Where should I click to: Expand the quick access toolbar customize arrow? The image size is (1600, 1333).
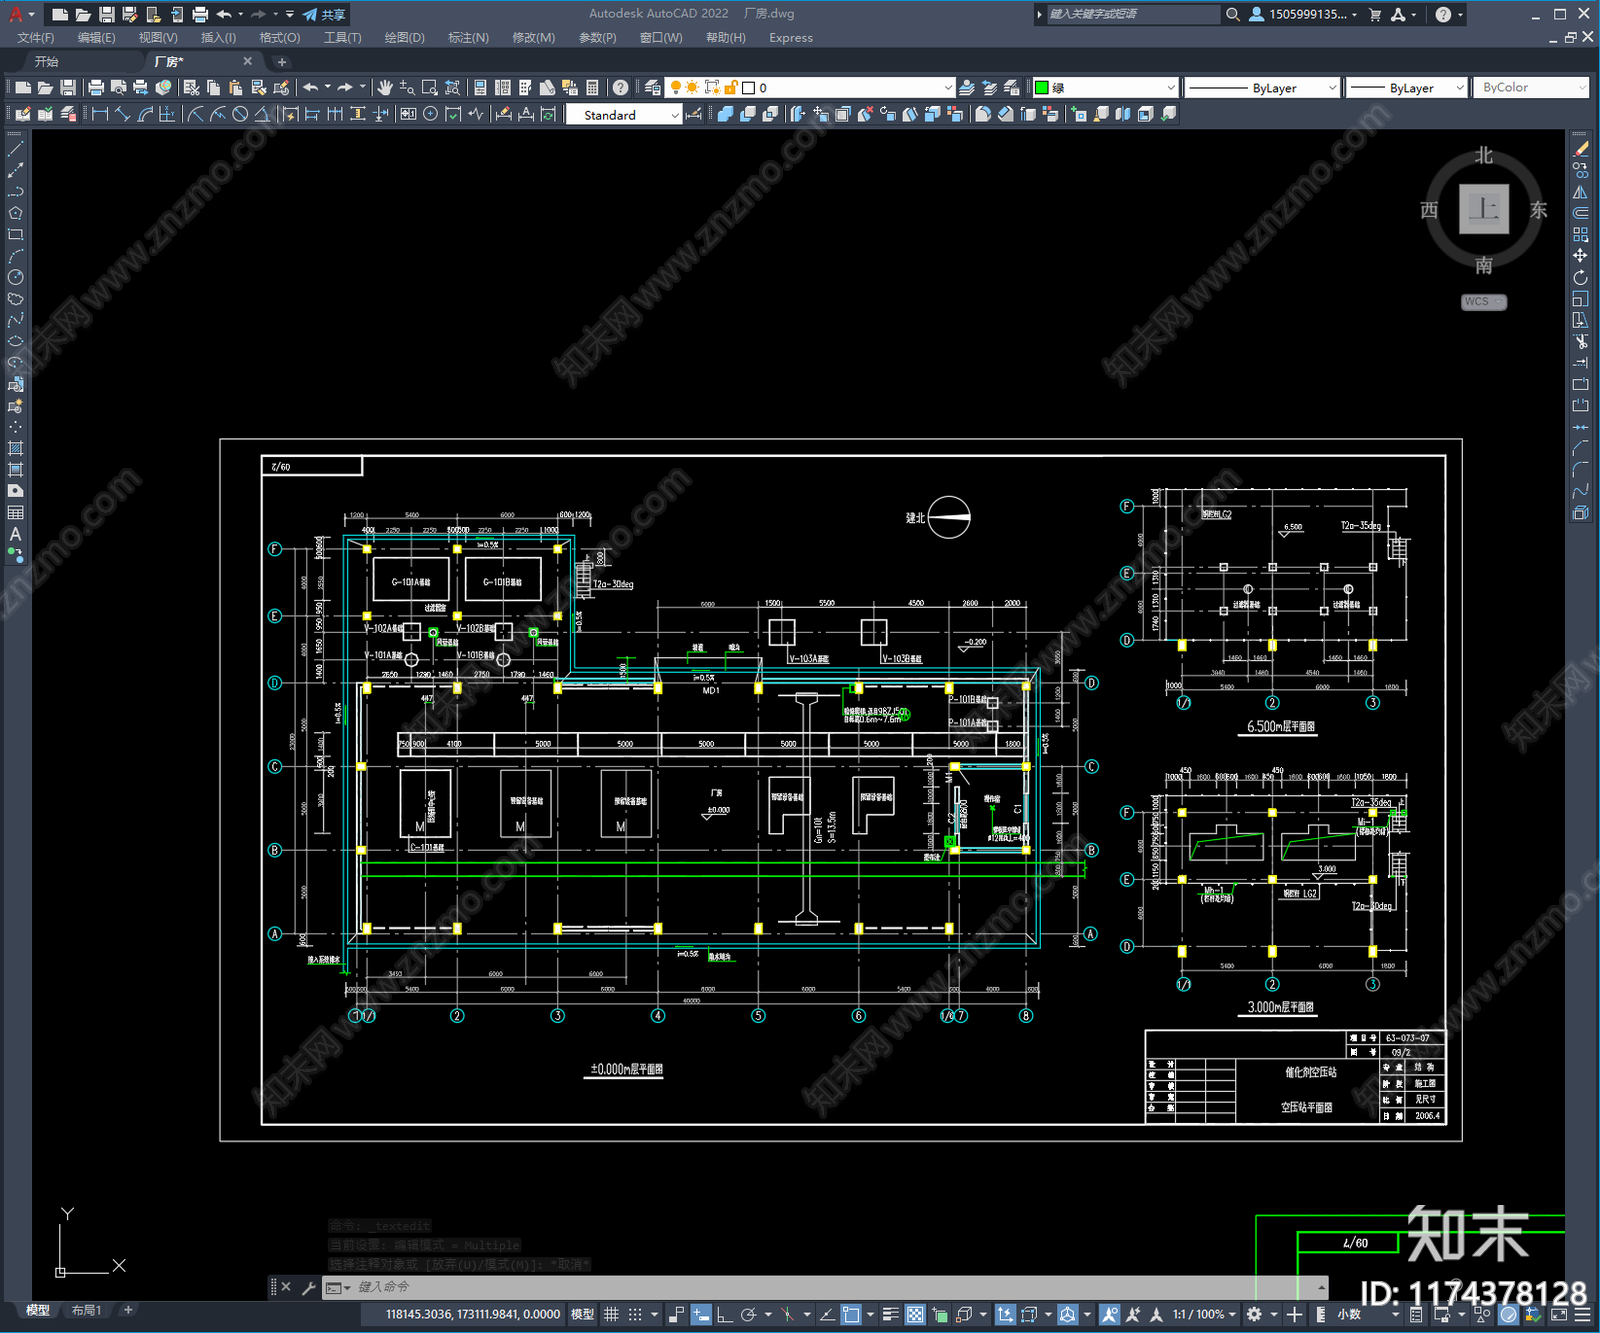(x=290, y=14)
